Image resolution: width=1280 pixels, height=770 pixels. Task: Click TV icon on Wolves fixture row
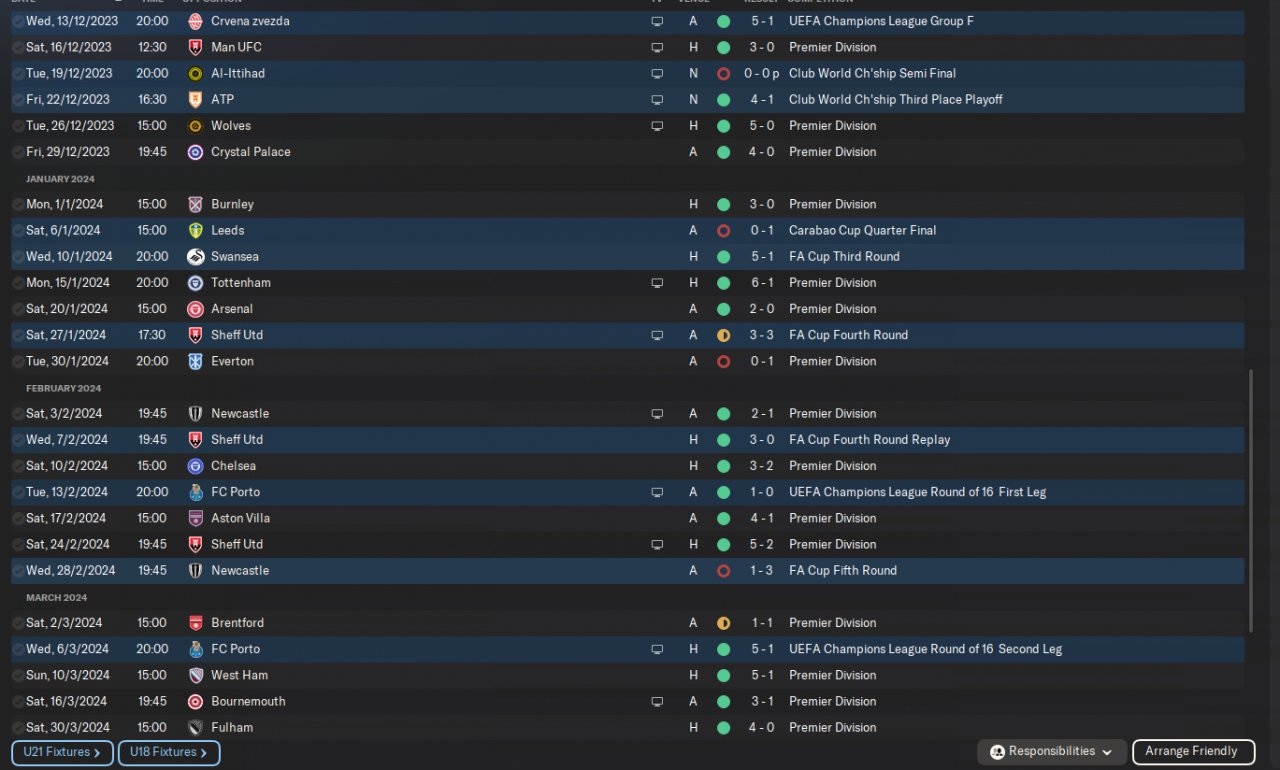tap(657, 126)
